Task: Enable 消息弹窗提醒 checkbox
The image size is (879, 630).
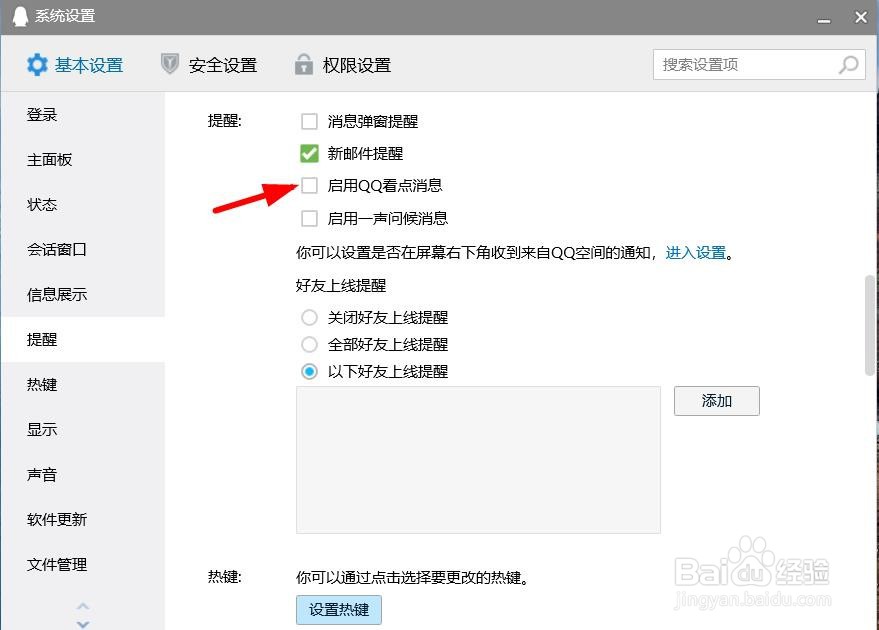Action: click(309, 121)
